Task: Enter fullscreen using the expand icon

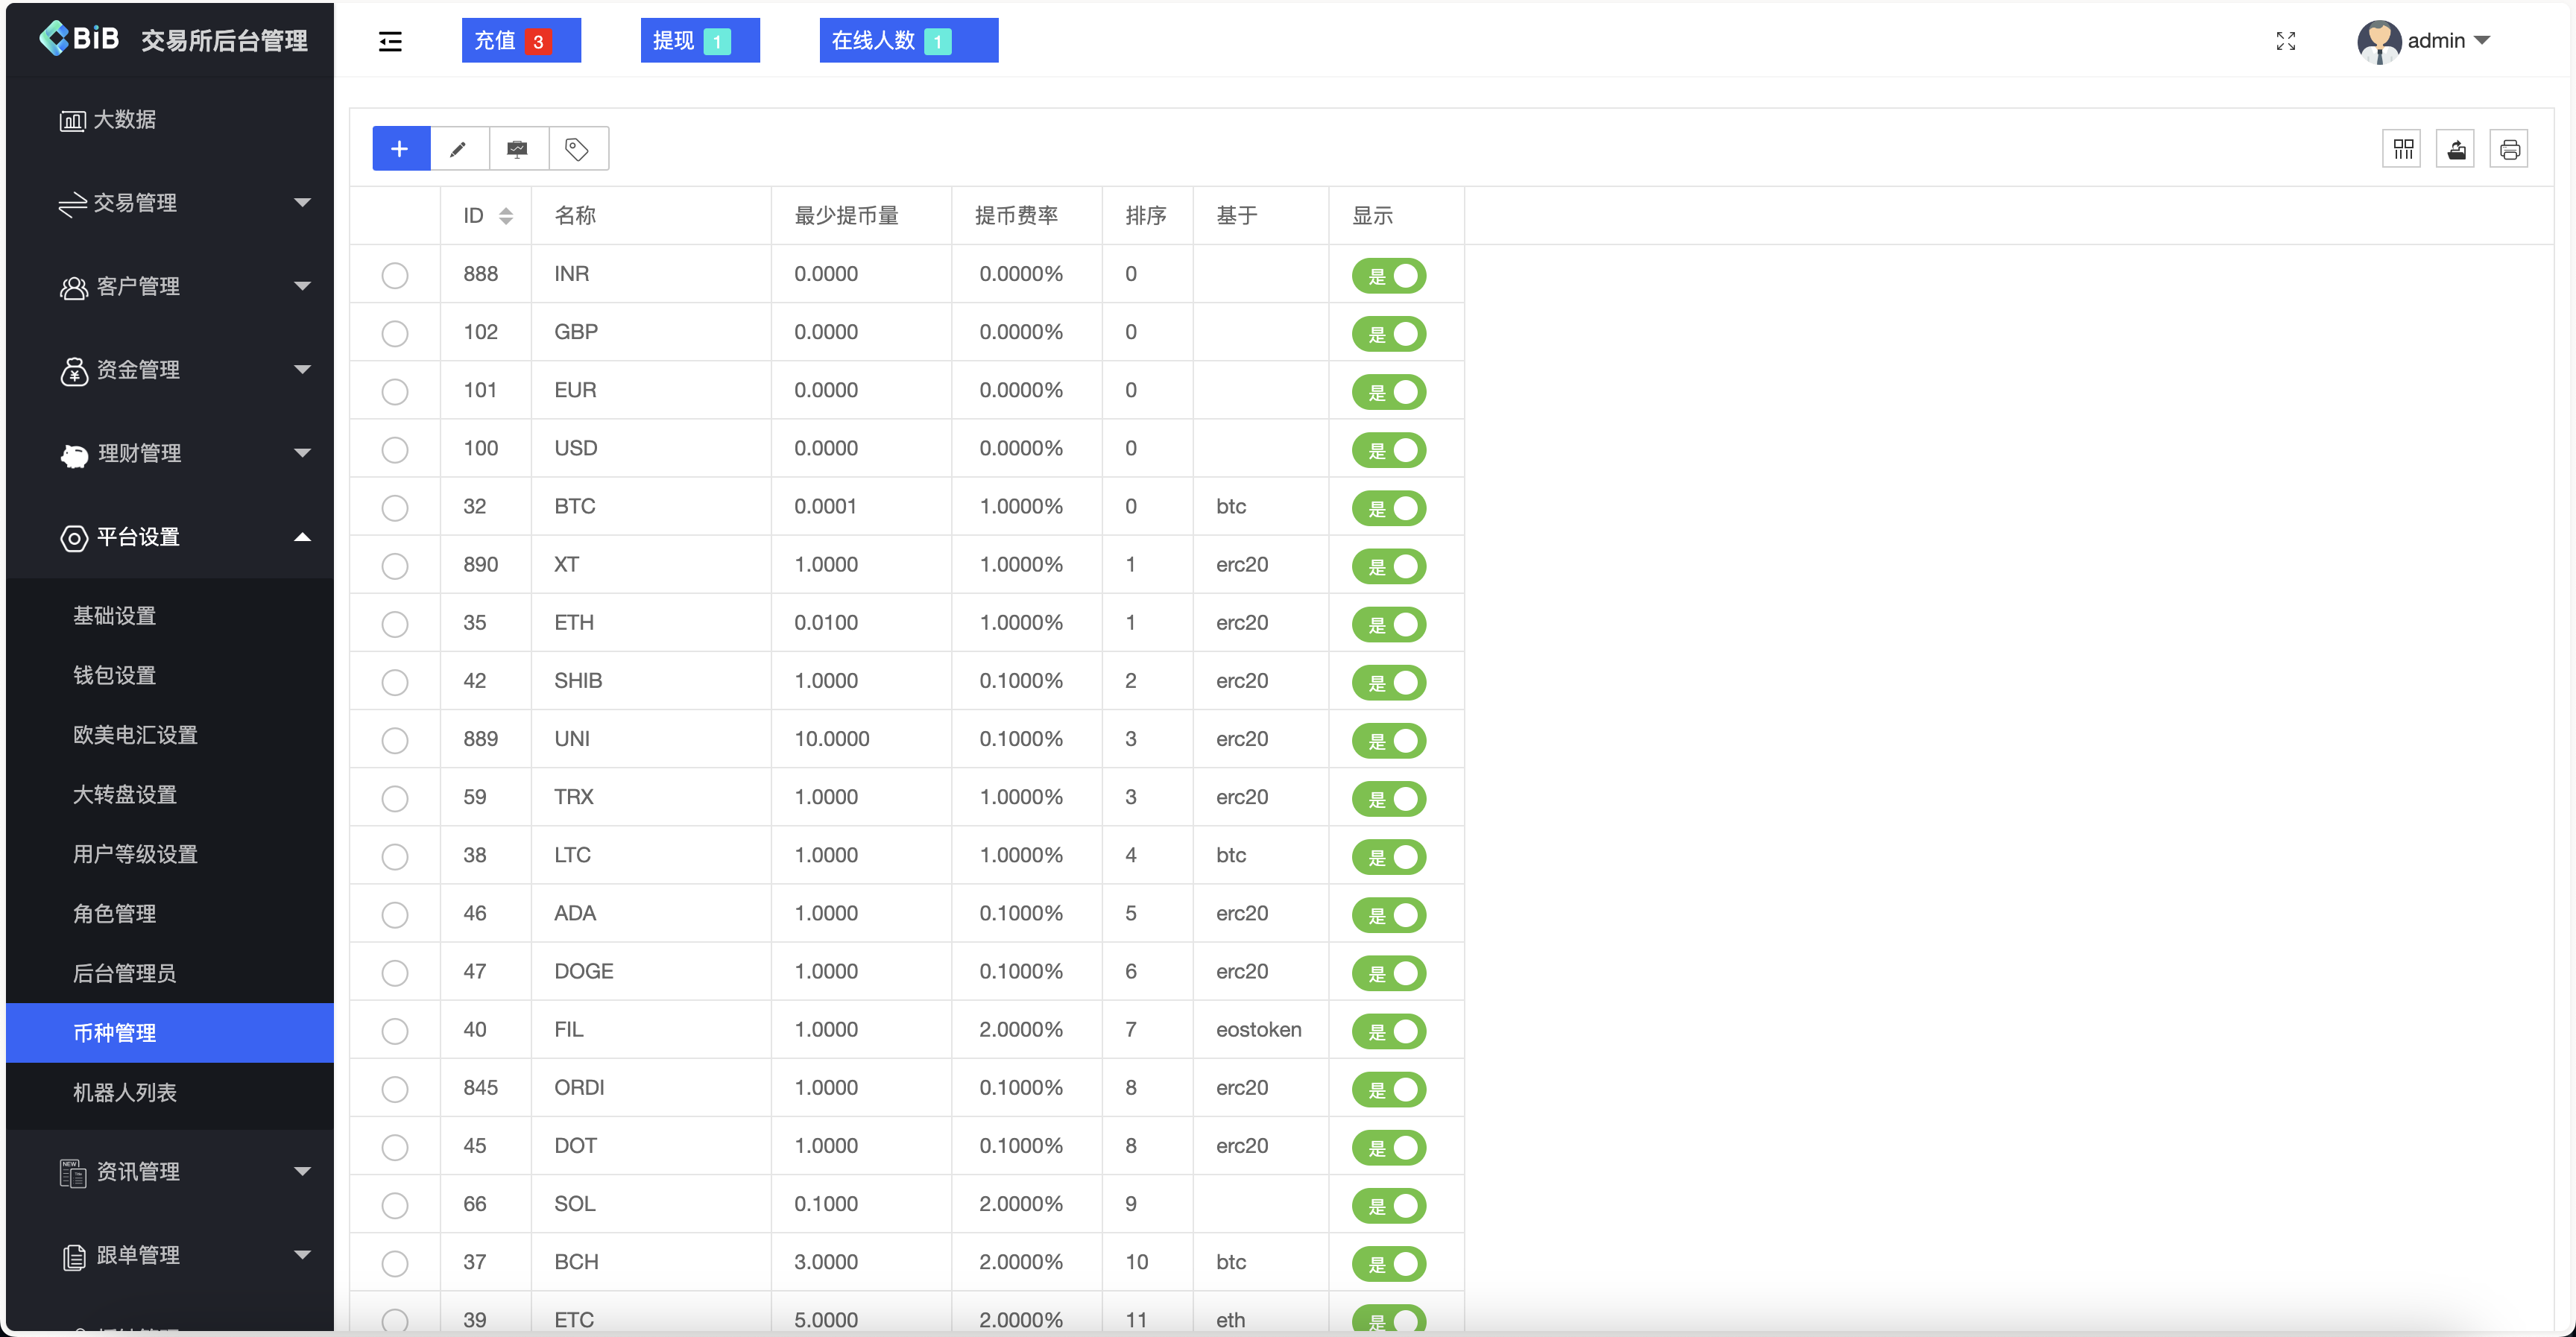Action: tap(2285, 41)
